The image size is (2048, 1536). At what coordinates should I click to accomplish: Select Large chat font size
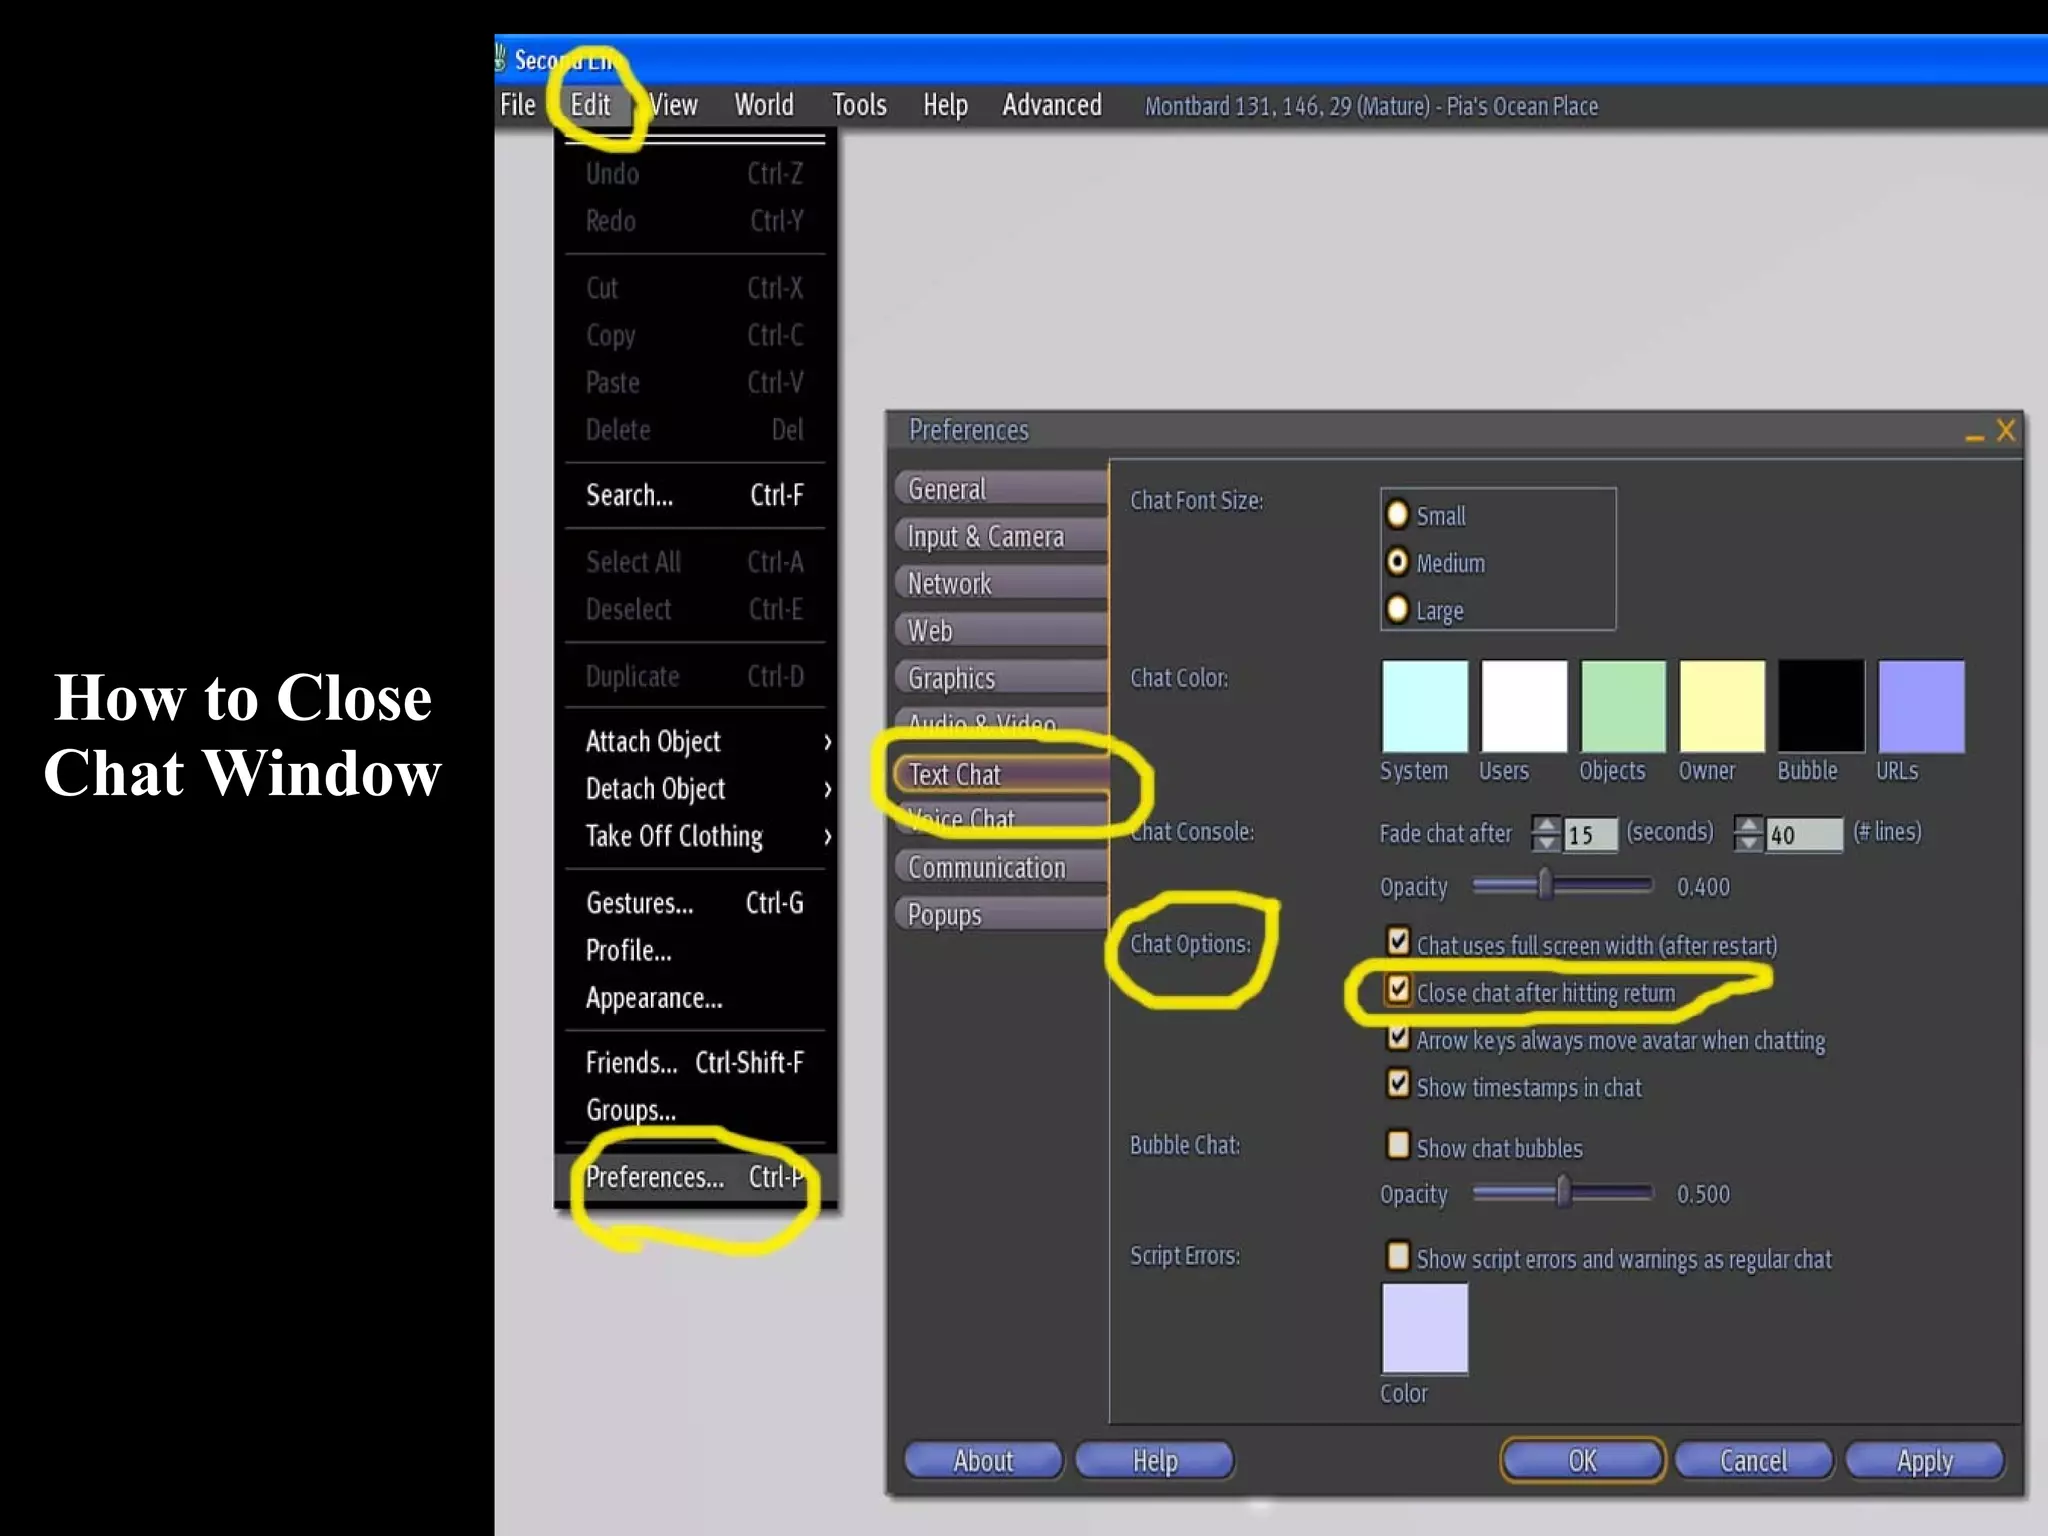tap(1397, 609)
